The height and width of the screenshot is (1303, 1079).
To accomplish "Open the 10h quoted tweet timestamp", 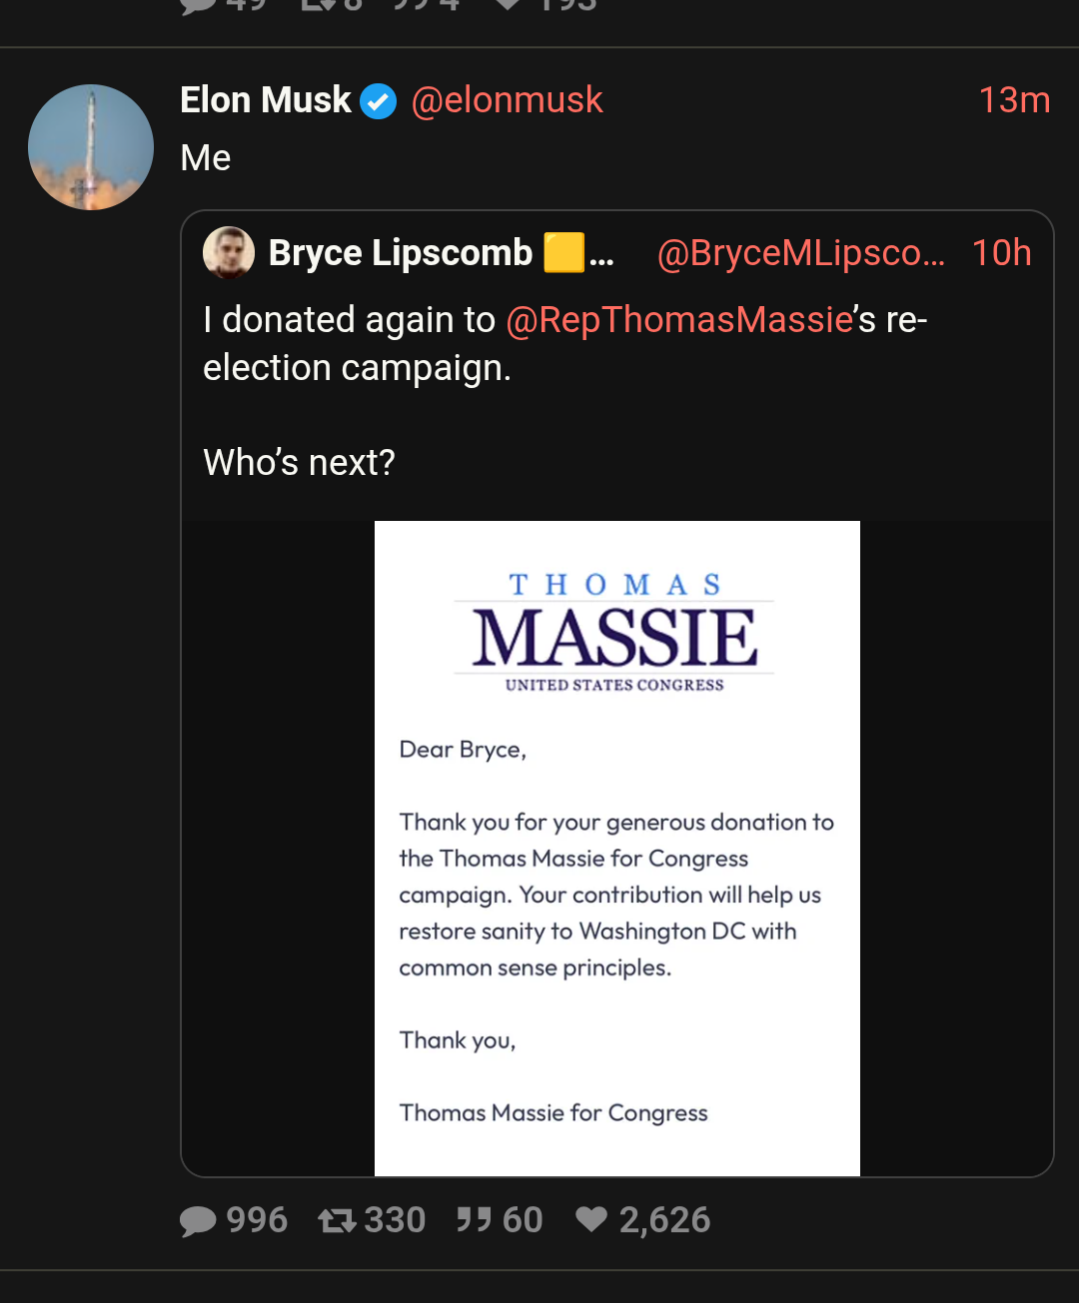I will (1001, 253).
